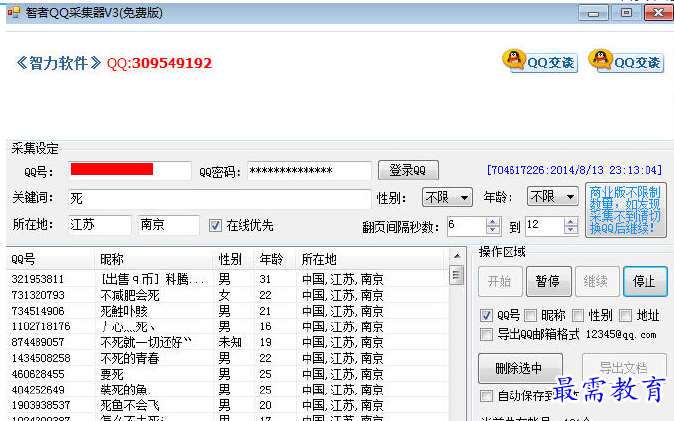Screen dimensions: 674x421
Task: Select row with QQ 404252649
Action: pyautogui.click(x=227, y=390)
